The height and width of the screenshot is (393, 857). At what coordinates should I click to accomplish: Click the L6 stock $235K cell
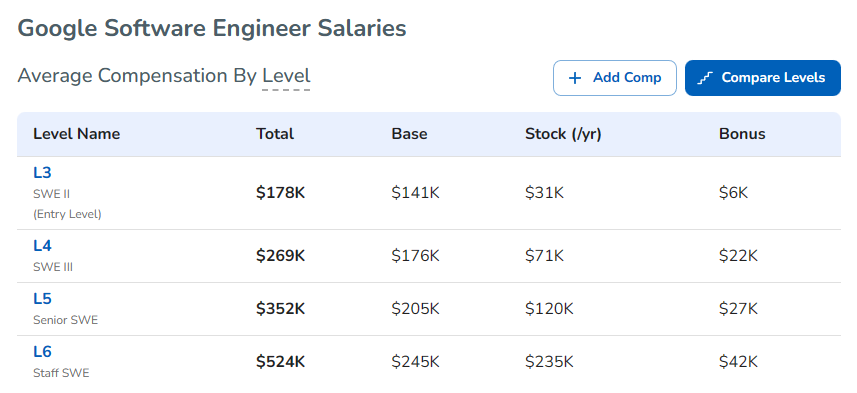(x=549, y=362)
